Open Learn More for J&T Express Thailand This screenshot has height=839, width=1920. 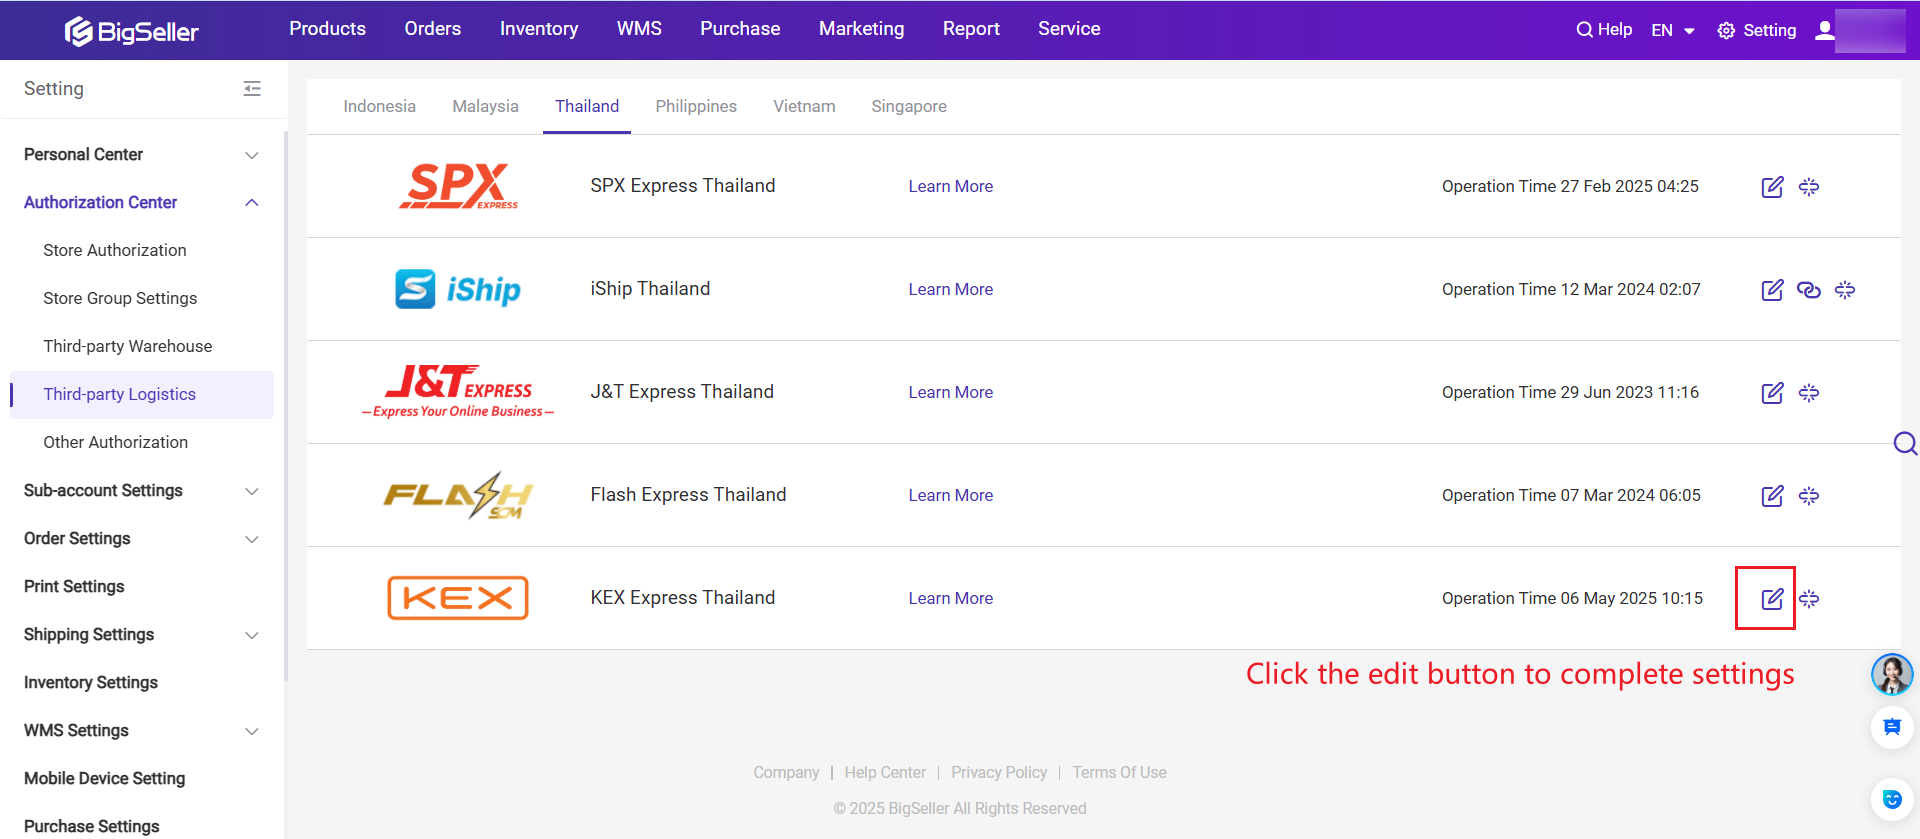tap(951, 393)
